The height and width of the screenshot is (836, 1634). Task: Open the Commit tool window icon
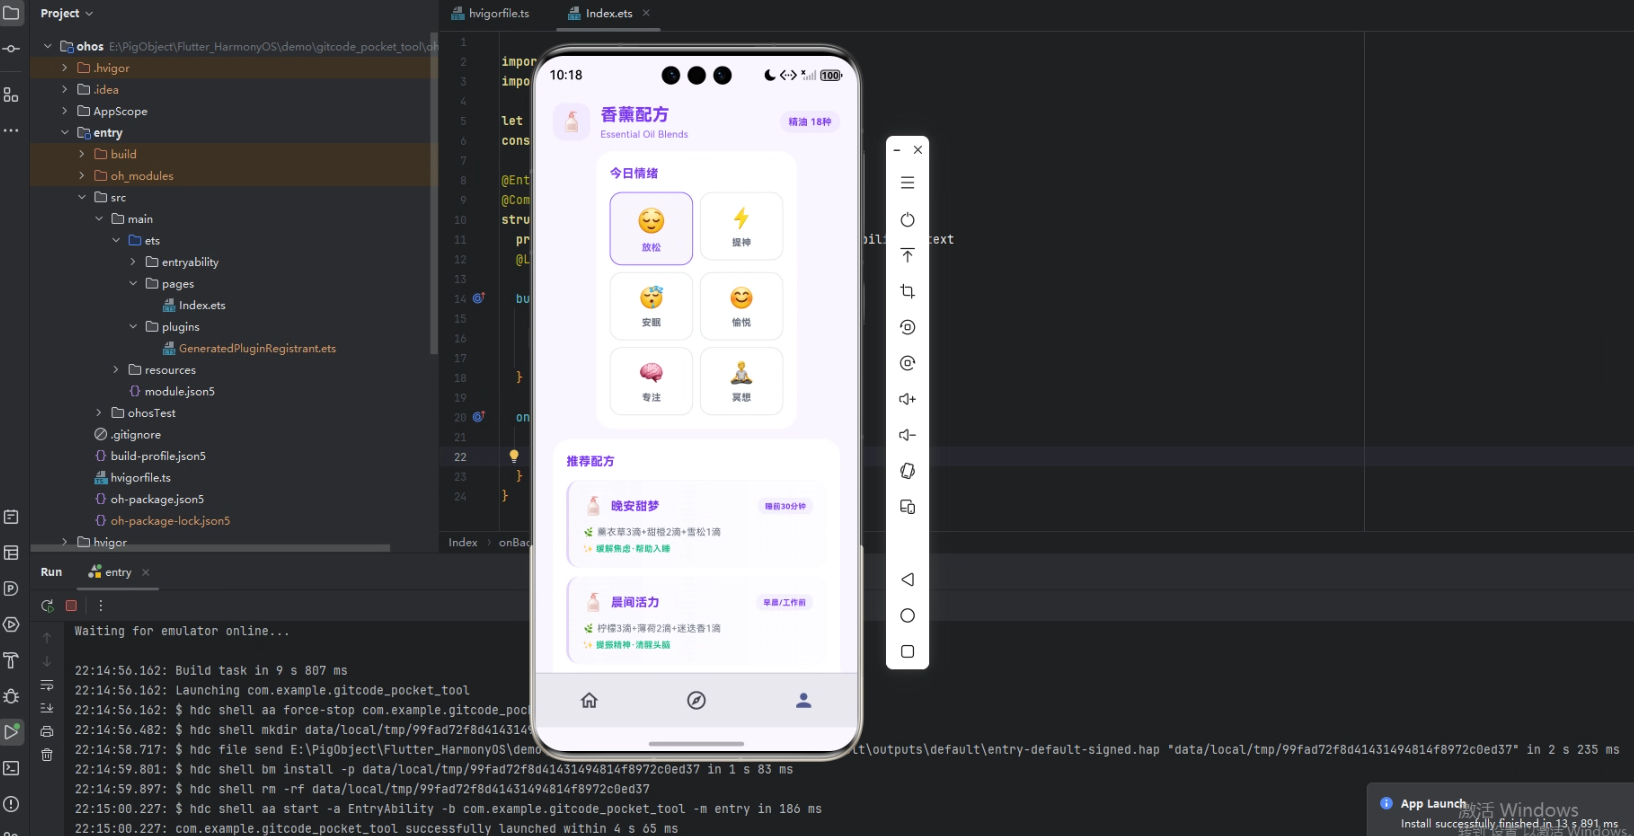[11, 49]
